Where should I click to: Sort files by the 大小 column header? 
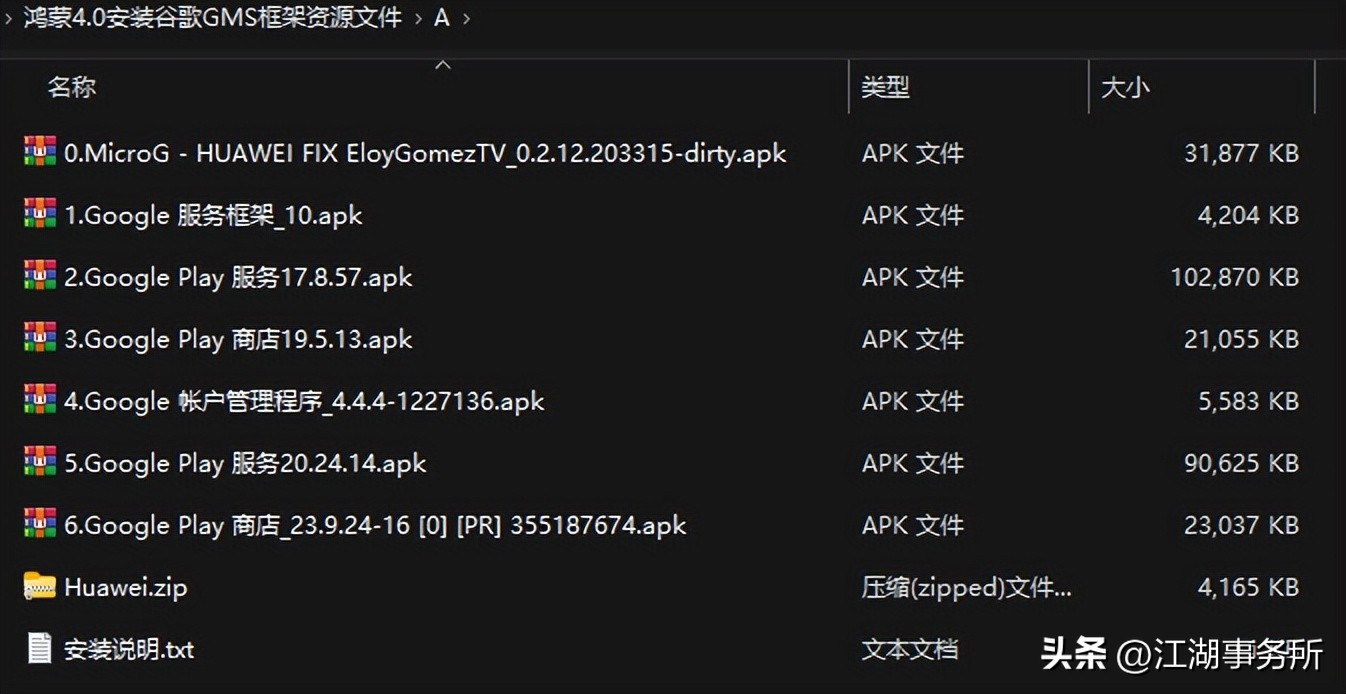coord(1126,87)
